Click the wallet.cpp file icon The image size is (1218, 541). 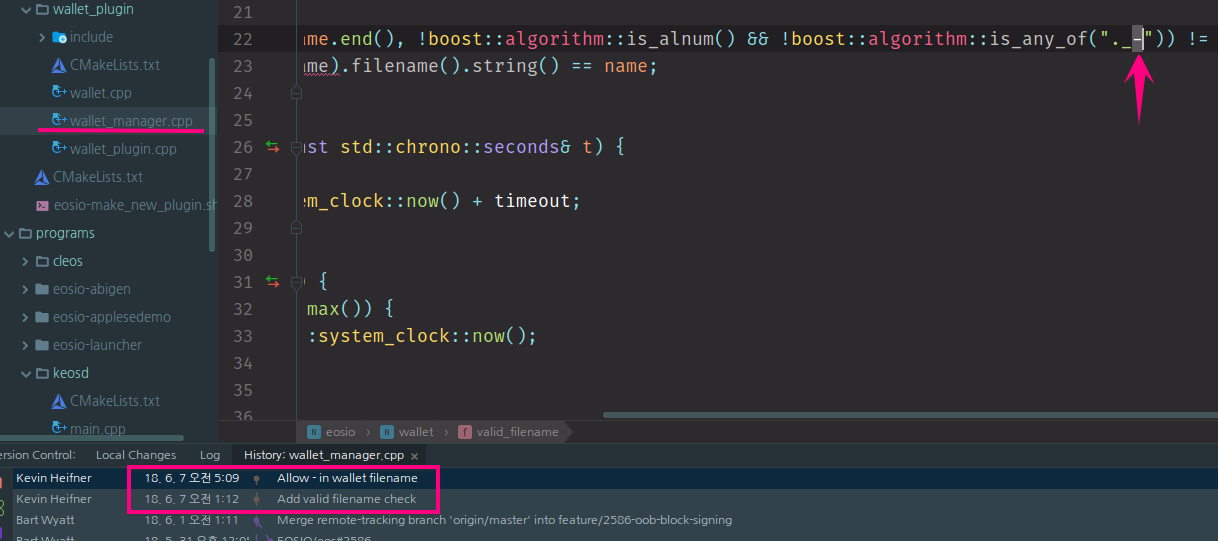click(59, 93)
